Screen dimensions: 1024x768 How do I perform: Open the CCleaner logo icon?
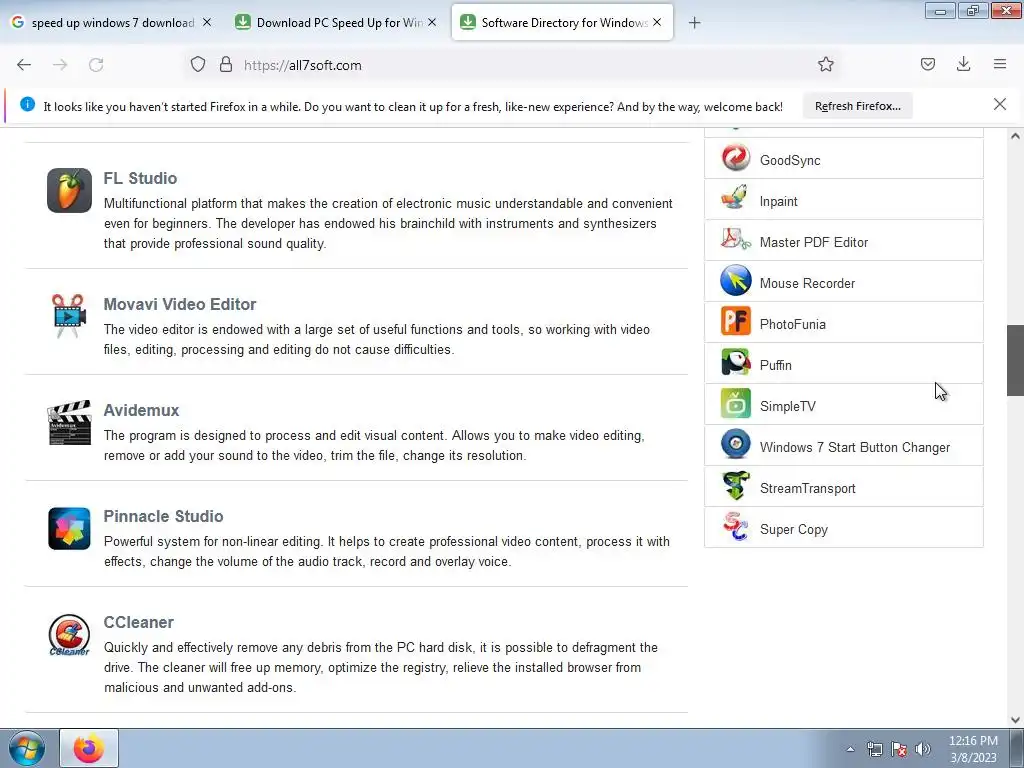[69, 635]
